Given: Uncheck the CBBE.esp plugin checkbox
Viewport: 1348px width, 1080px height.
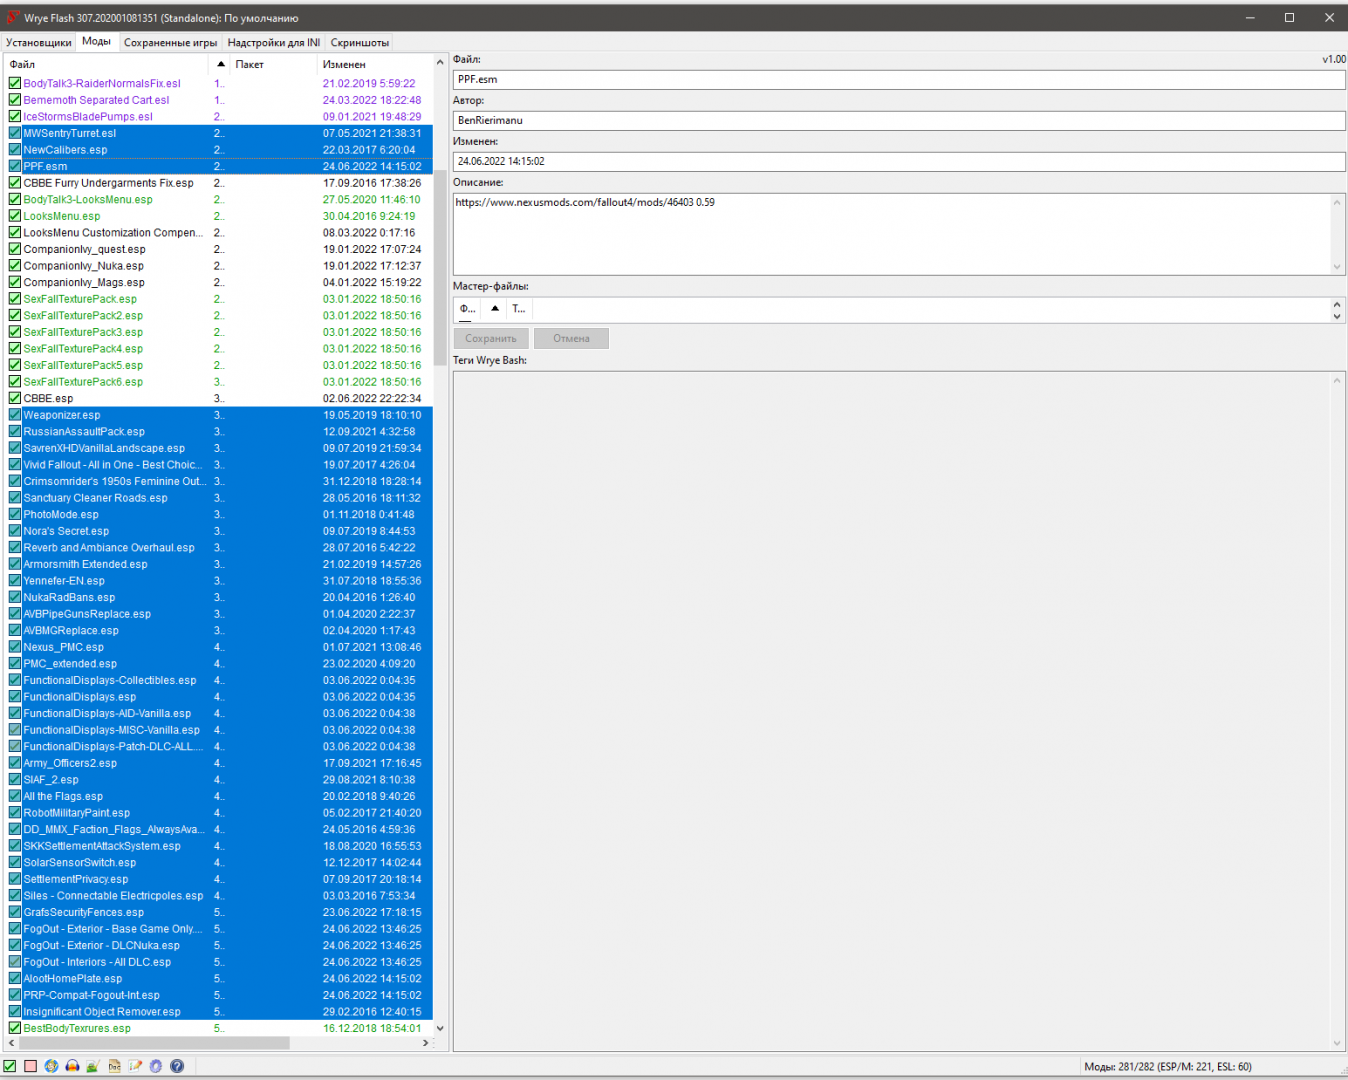Looking at the screenshot, I should (x=15, y=398).
